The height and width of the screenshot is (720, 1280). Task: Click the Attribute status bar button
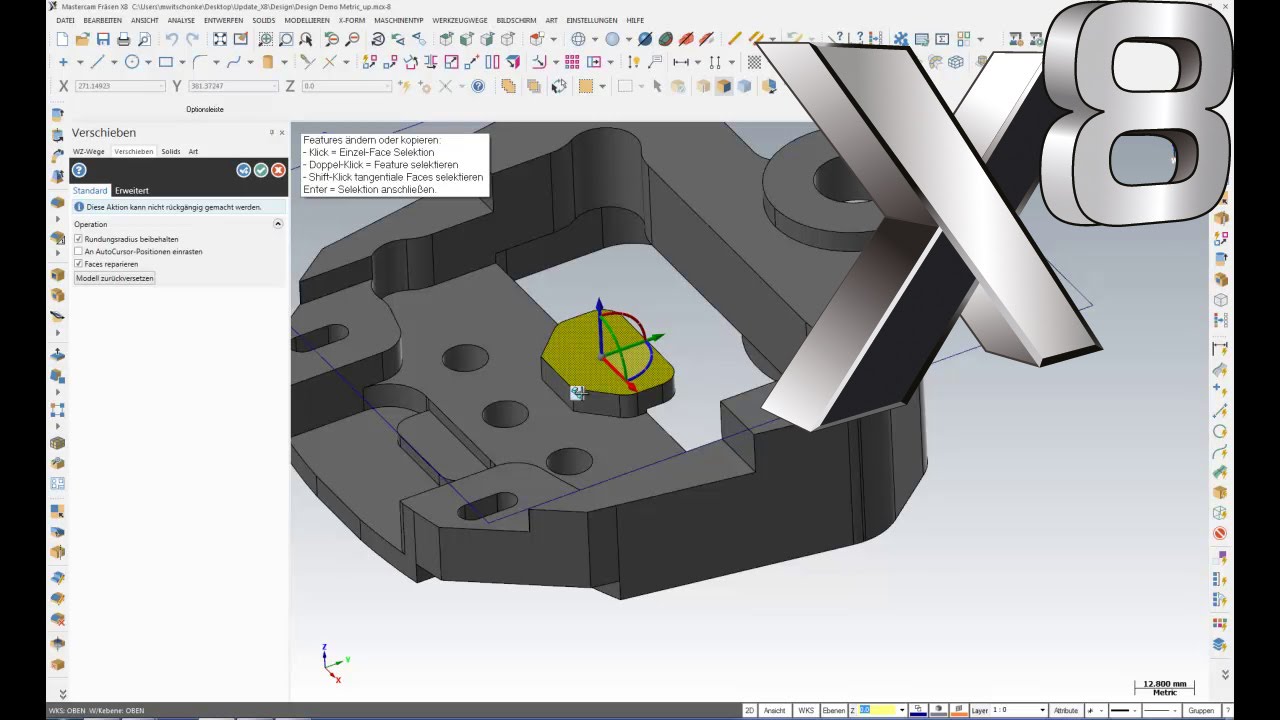[x=1066, y=710]
